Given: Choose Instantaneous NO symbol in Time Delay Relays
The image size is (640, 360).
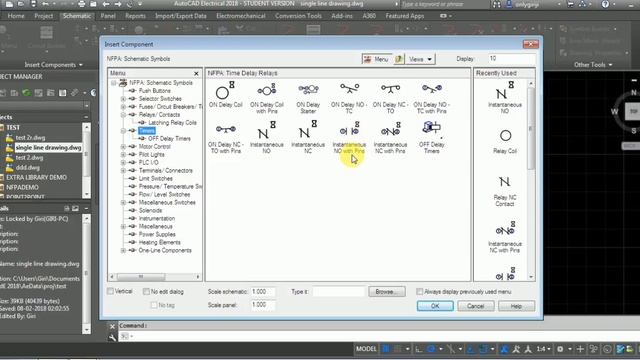Looking at the screenshot, I should pos(267,137).
